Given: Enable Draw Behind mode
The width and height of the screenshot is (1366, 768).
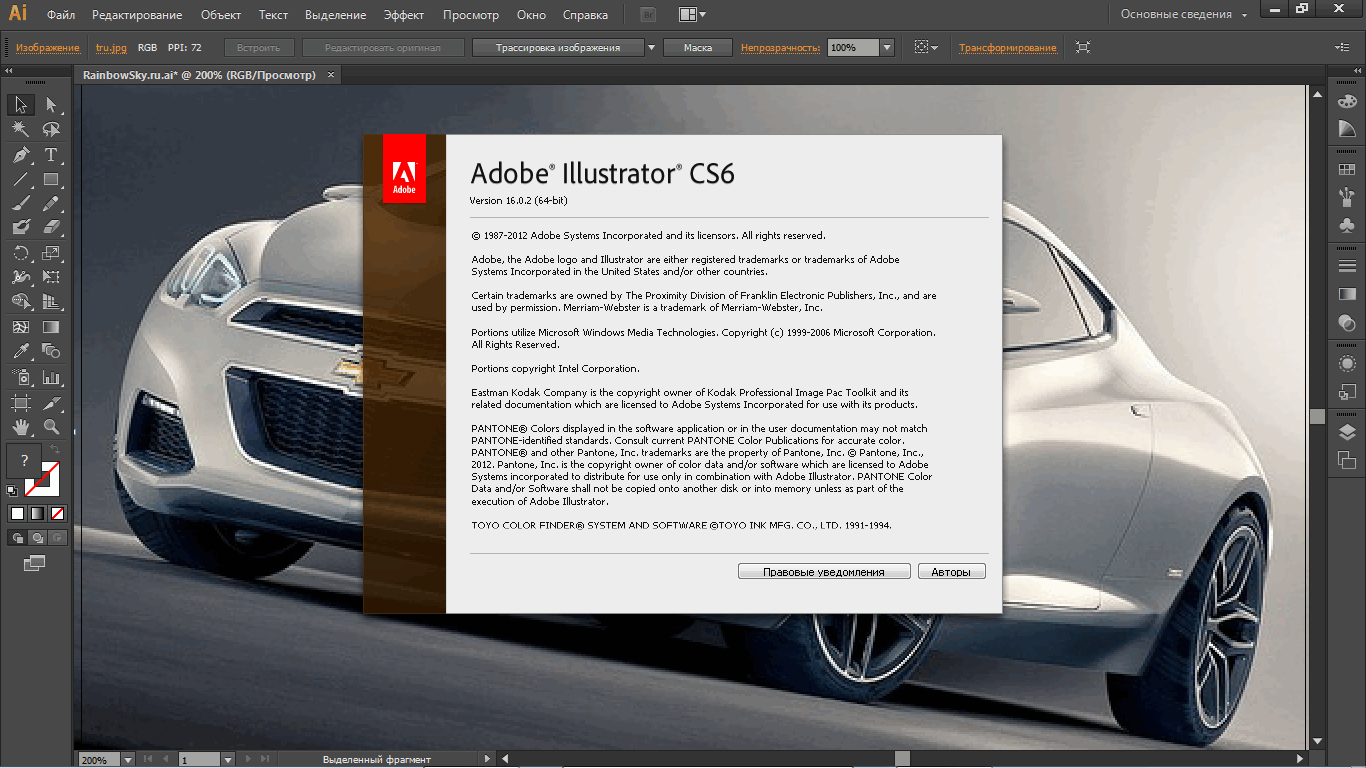Looking at the screenshot, I should (37, 537).
